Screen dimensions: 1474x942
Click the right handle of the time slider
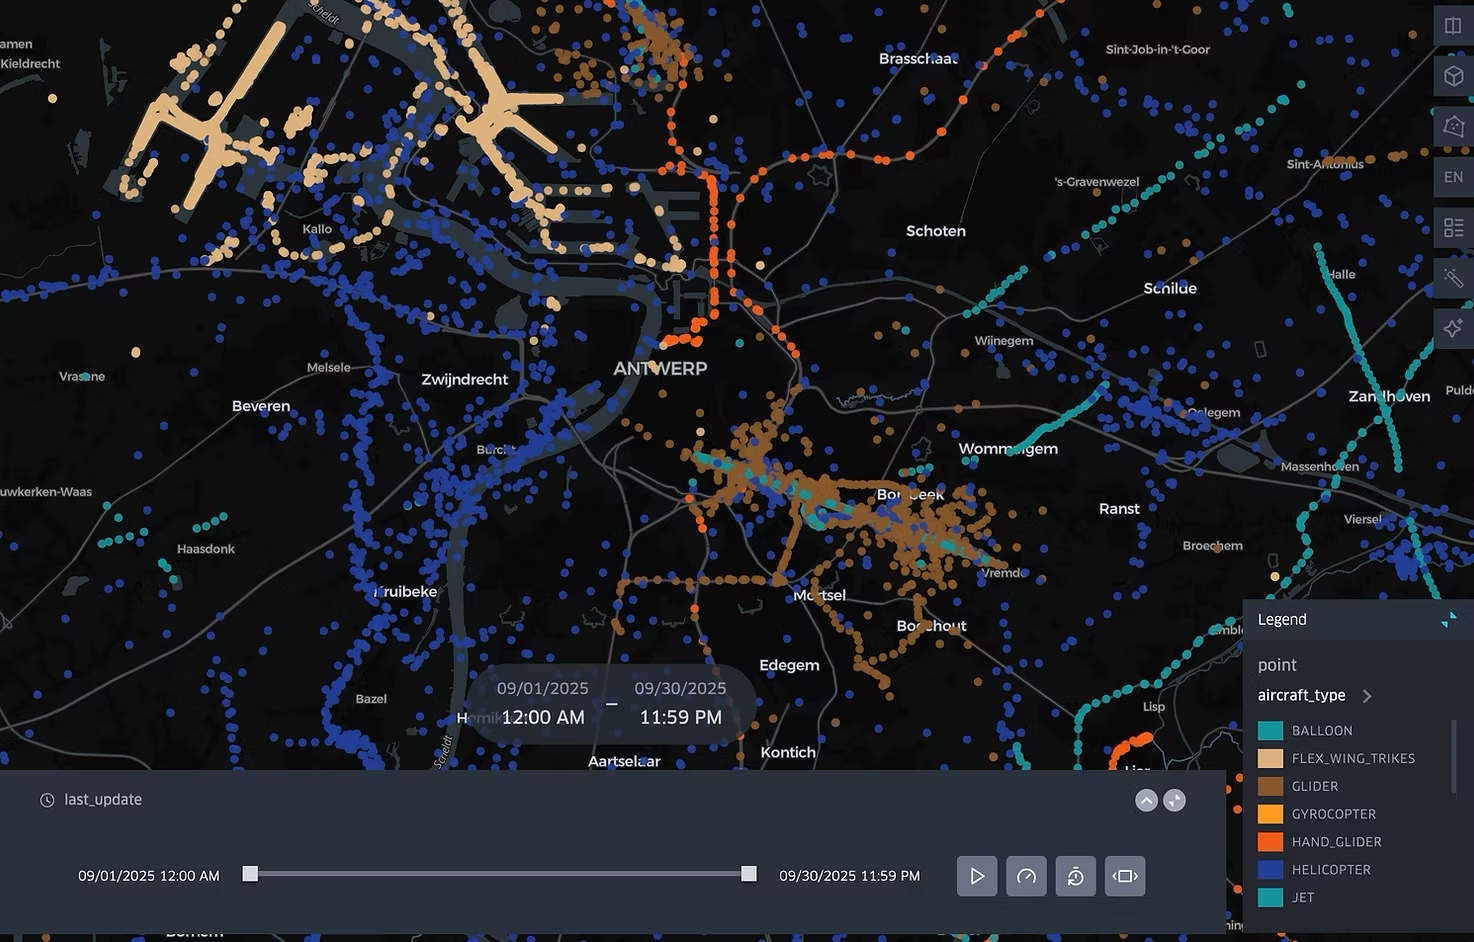[x=748, y=873]
